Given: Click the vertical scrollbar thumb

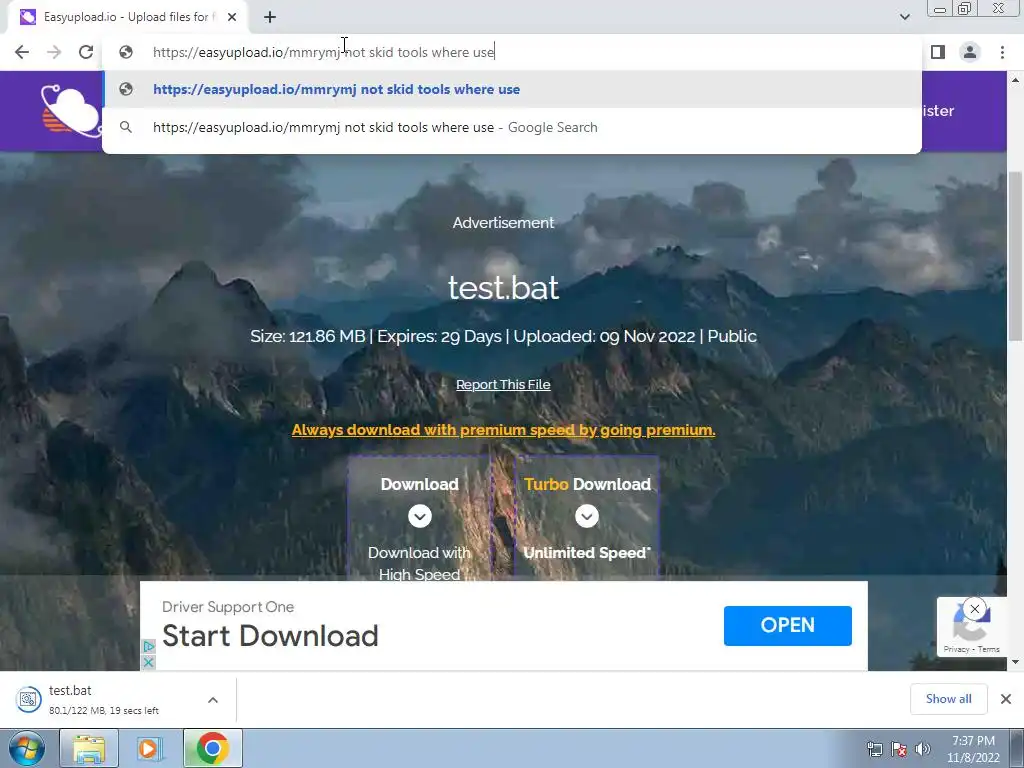Looking at the screenshot, I should point(1015,256).
